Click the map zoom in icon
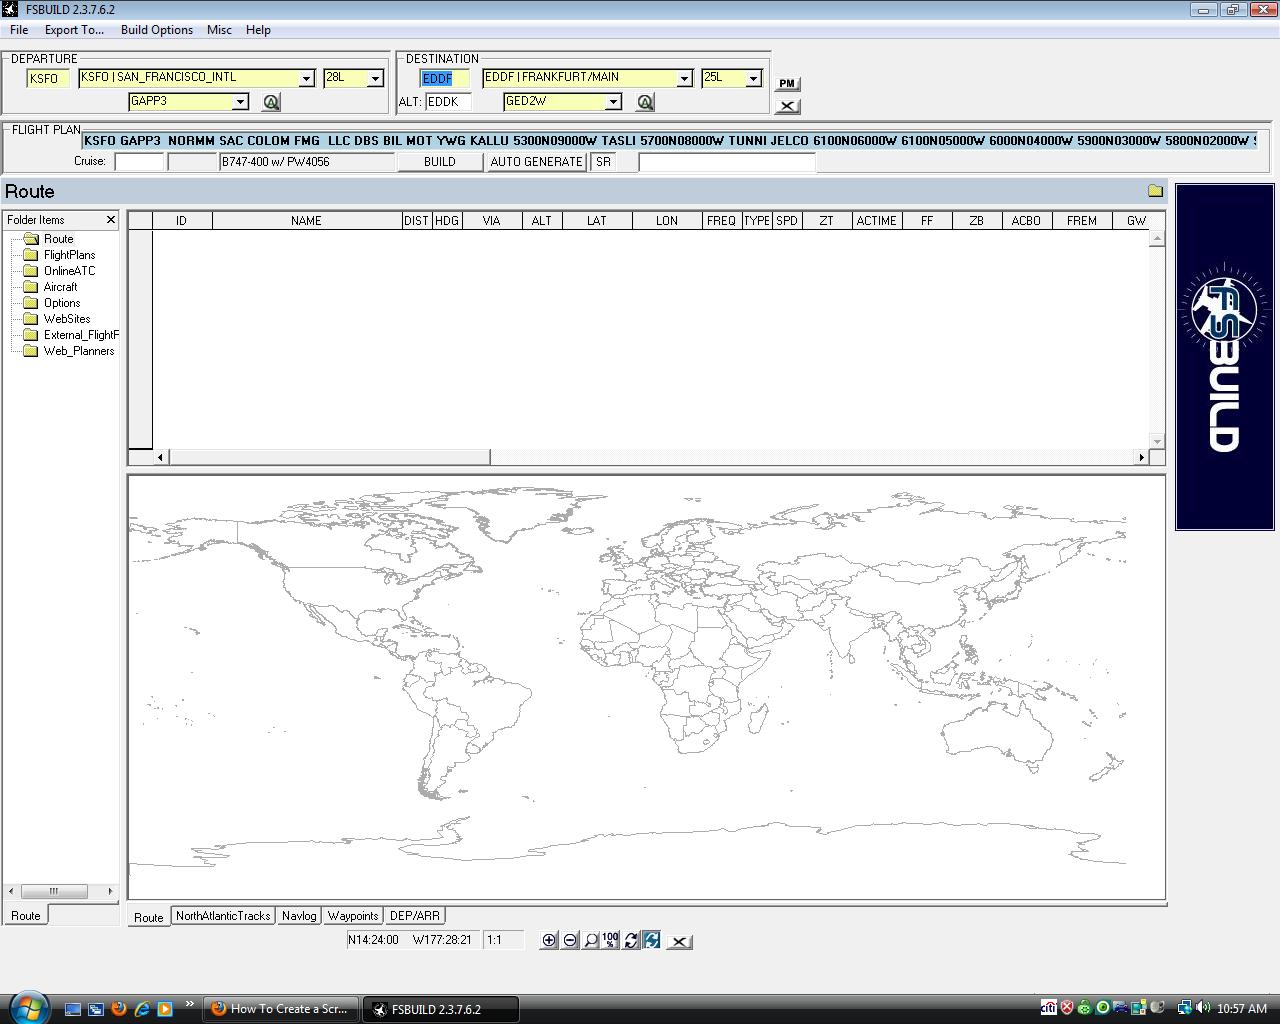The width and height of the screenshot is (1280, 1024). tap(549, 940)
